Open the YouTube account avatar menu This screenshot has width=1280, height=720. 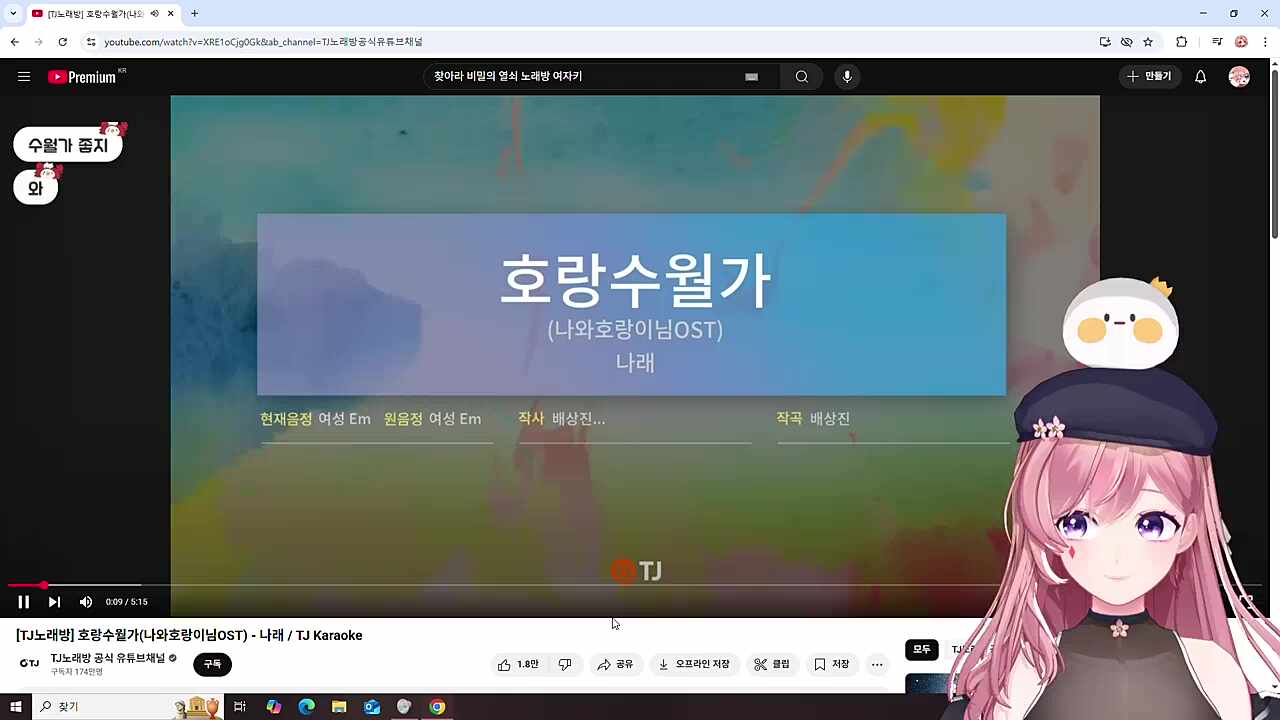[1239, 77]
